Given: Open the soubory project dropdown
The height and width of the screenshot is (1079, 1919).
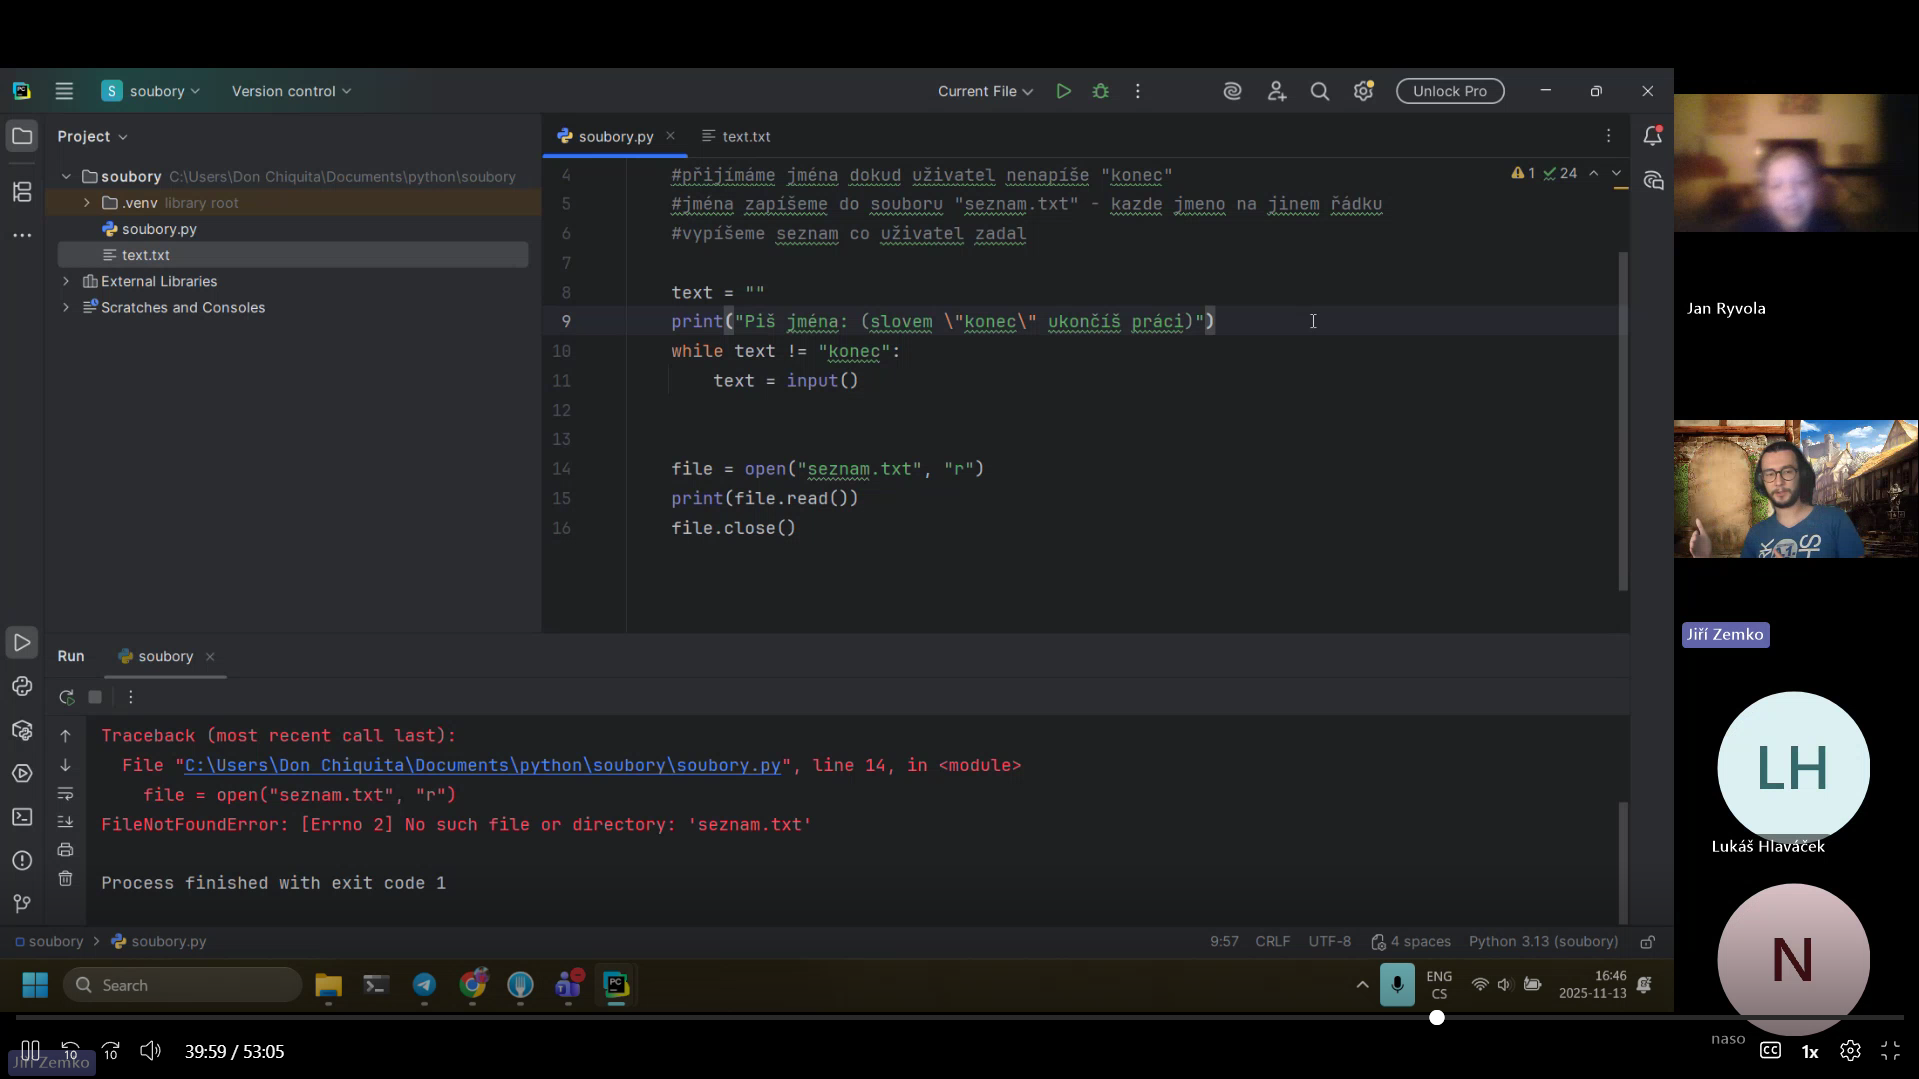Looking at the screenshot, I should (151, 91).
